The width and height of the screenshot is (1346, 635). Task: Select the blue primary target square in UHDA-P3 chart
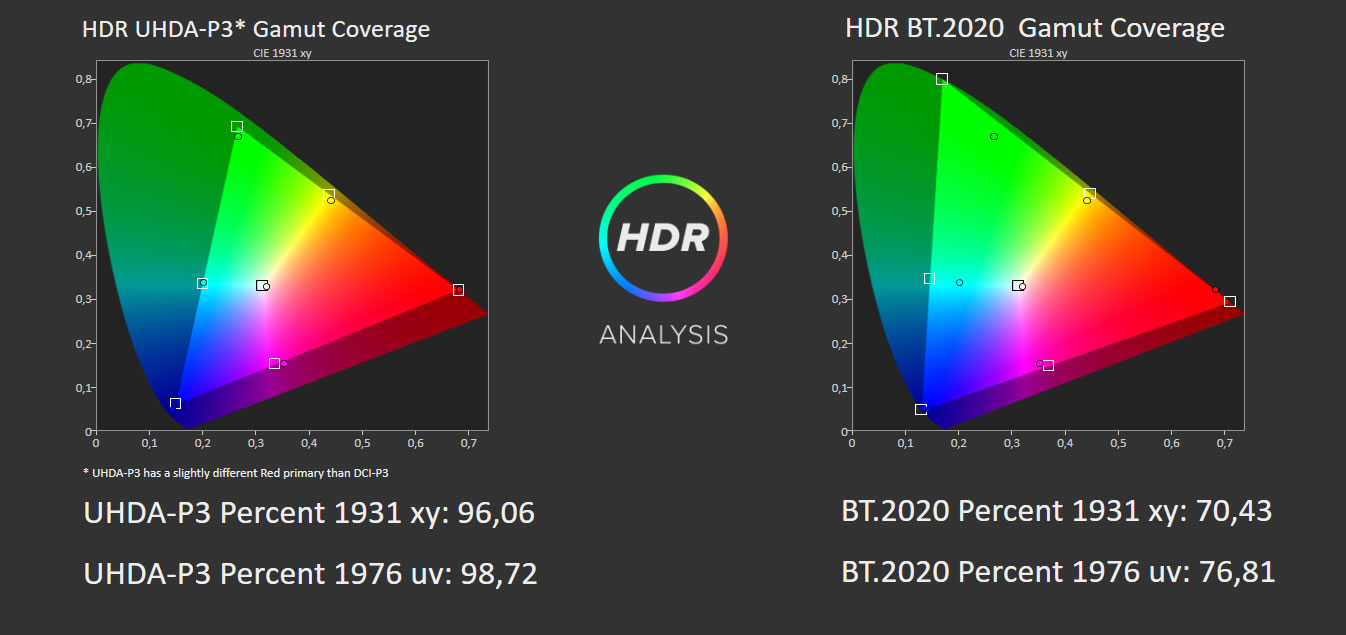tap(175, 403)
